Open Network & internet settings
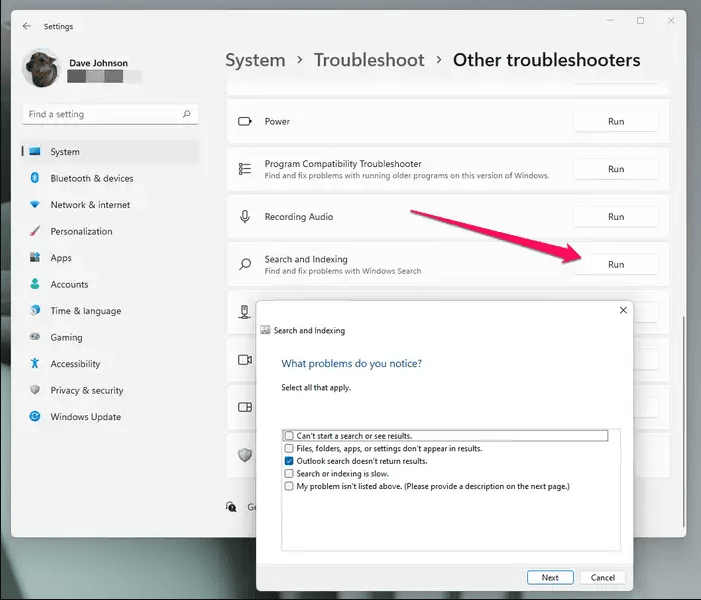Viewport: 701px width, 600px height. [x=90, y=205]
